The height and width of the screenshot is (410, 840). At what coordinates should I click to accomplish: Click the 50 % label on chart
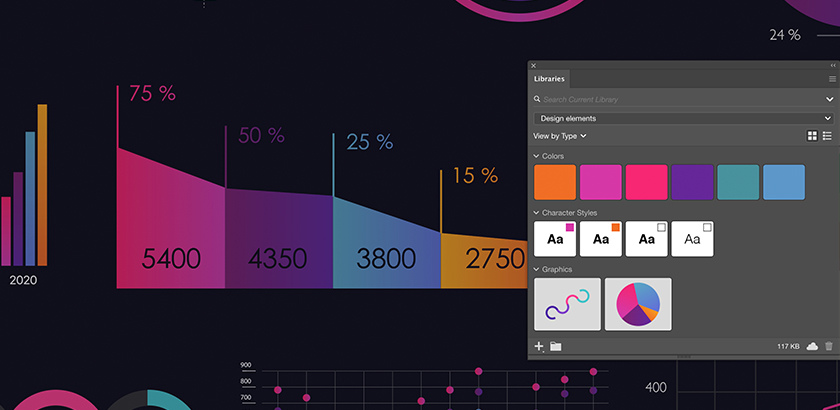261,136
